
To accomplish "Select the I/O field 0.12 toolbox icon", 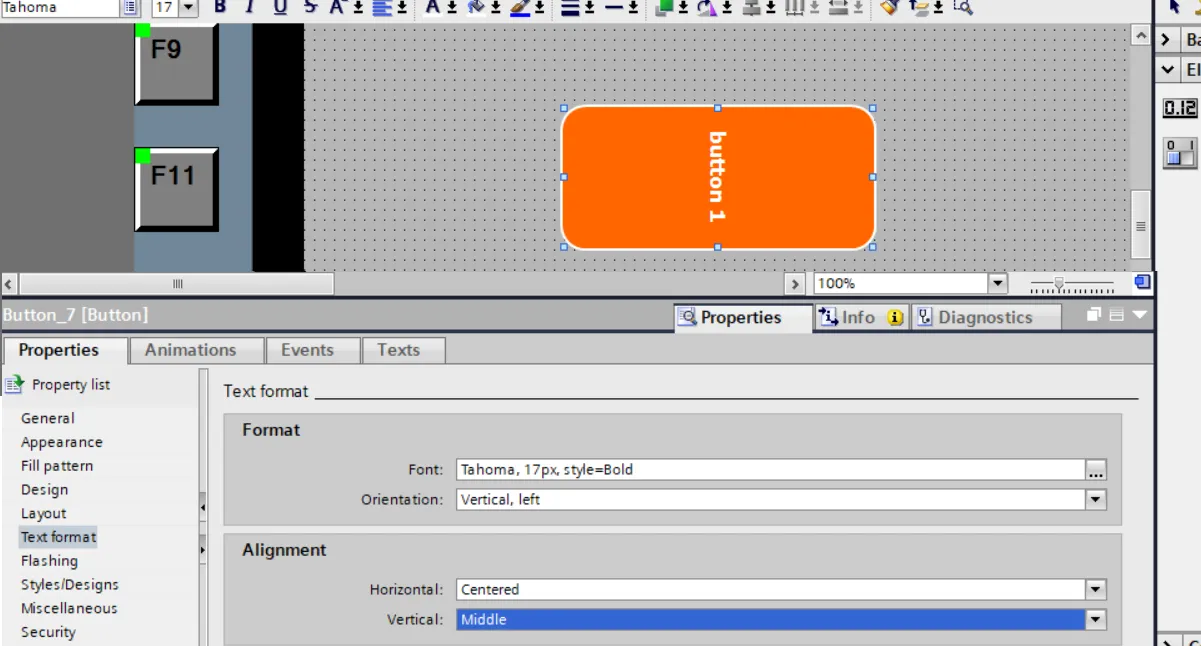I will point(1180,108).
